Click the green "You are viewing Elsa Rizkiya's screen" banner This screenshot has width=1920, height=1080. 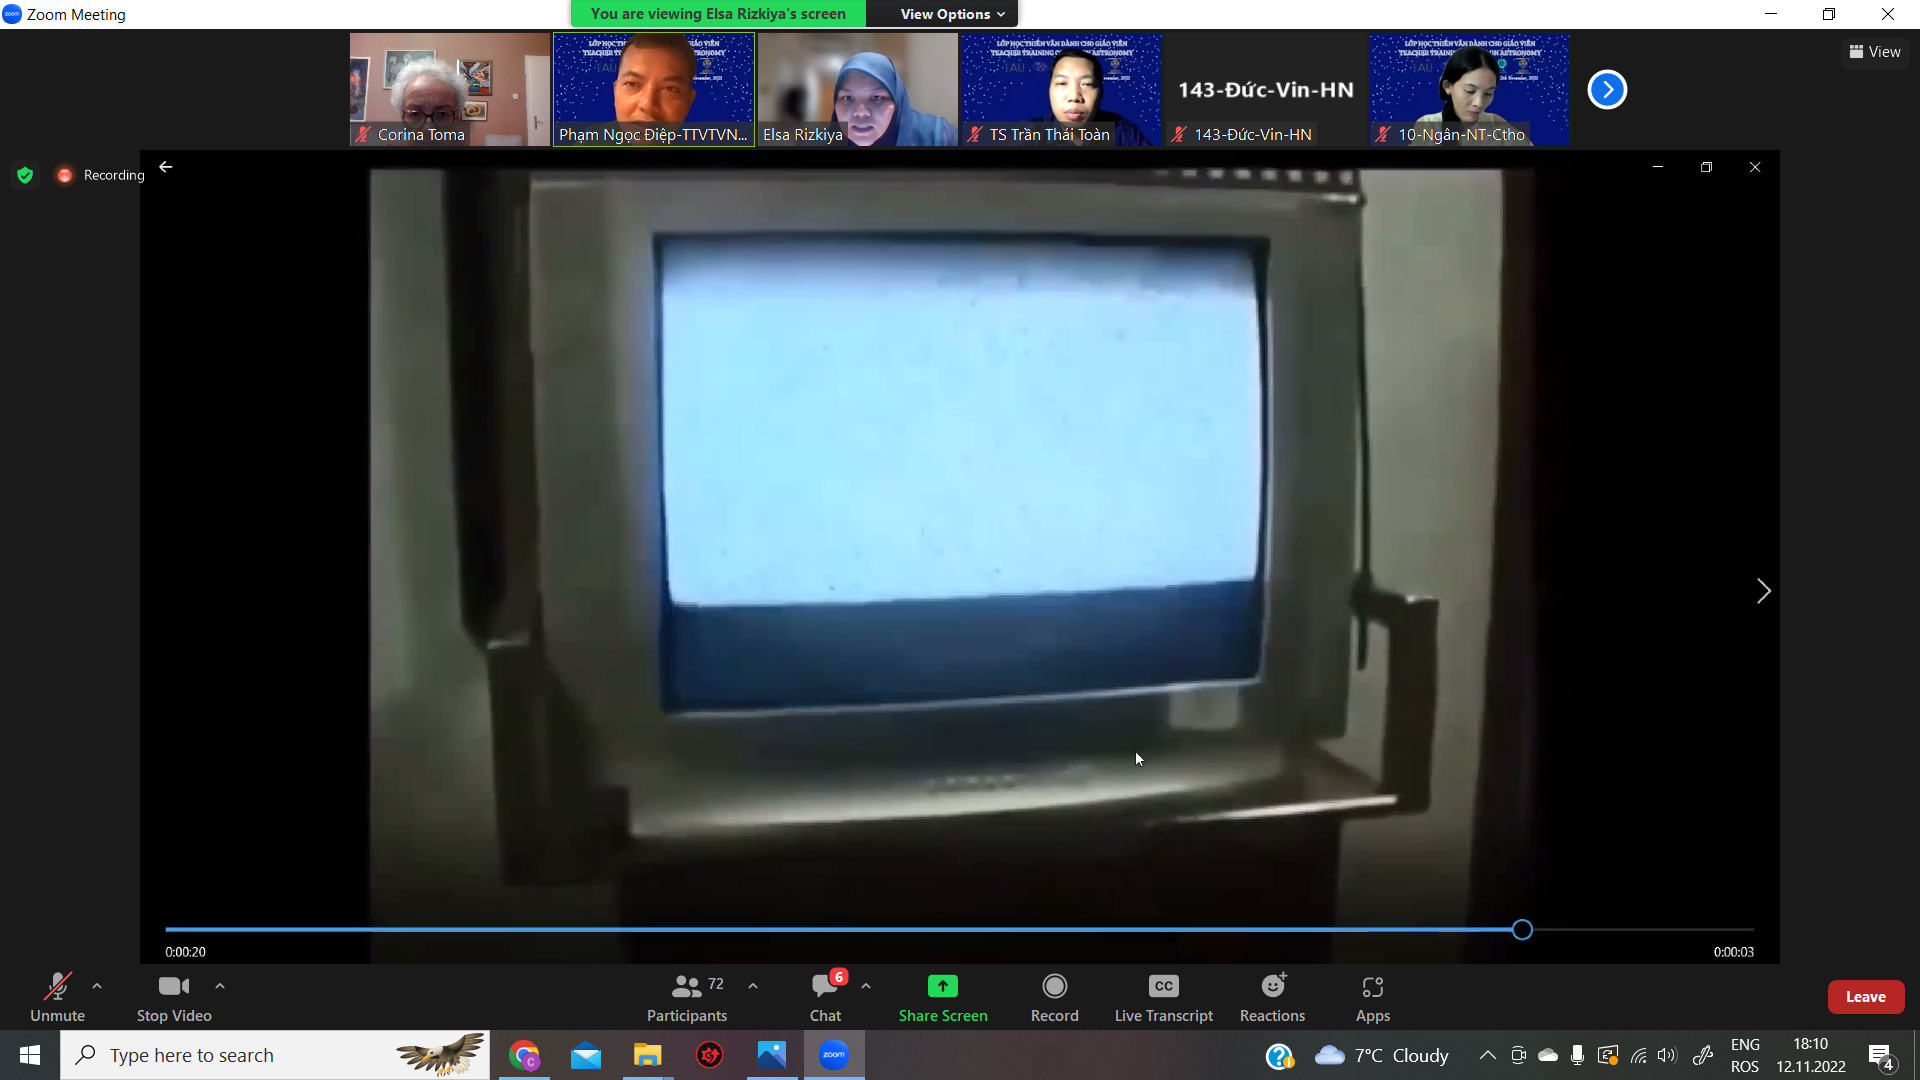coord(718,14)
